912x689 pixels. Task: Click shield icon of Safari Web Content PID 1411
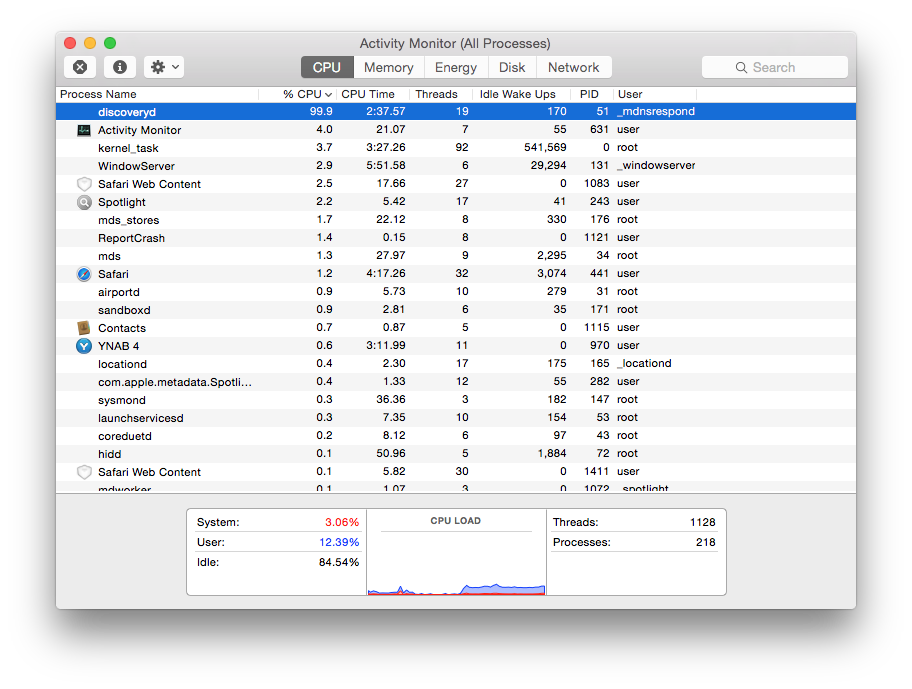(x=84, y=472)
